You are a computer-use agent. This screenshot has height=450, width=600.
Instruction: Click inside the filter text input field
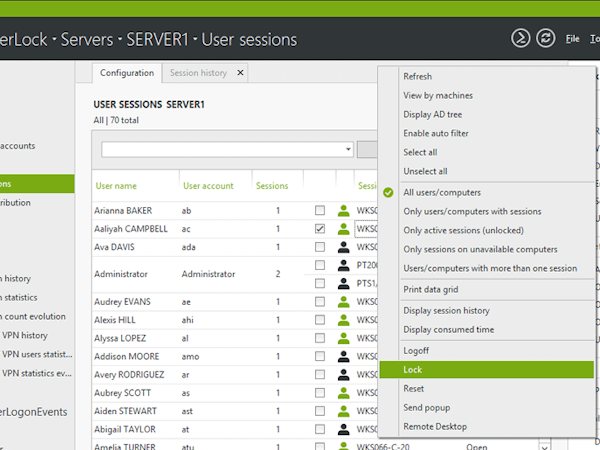pos(223,149)
